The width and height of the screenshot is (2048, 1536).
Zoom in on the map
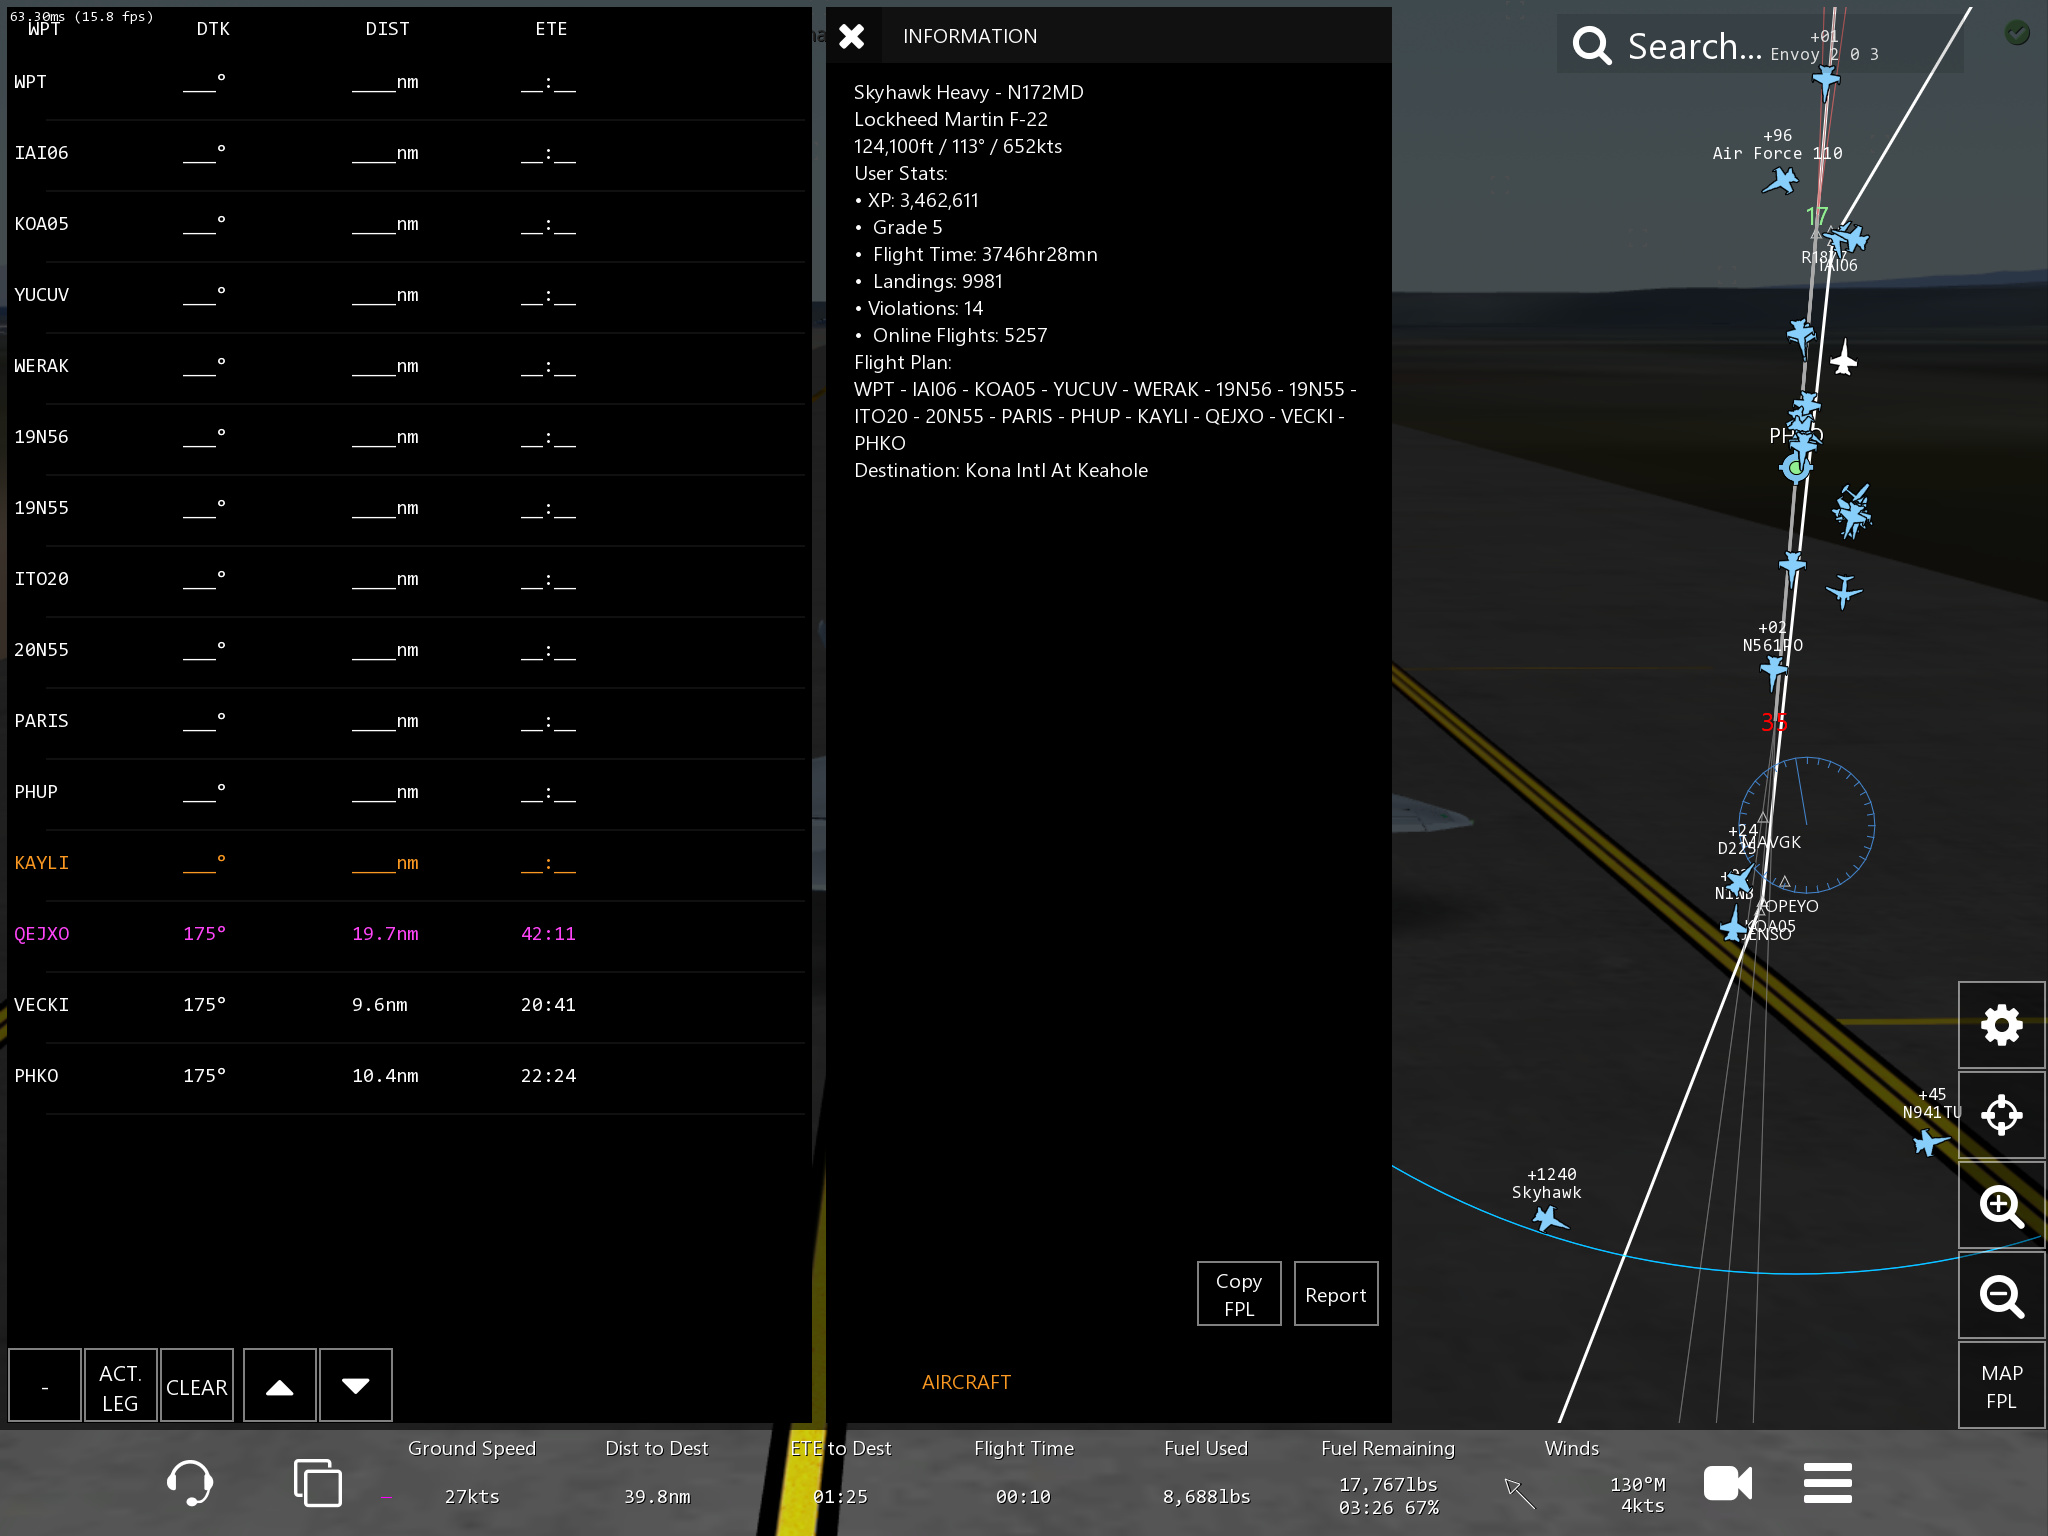2001,1205
